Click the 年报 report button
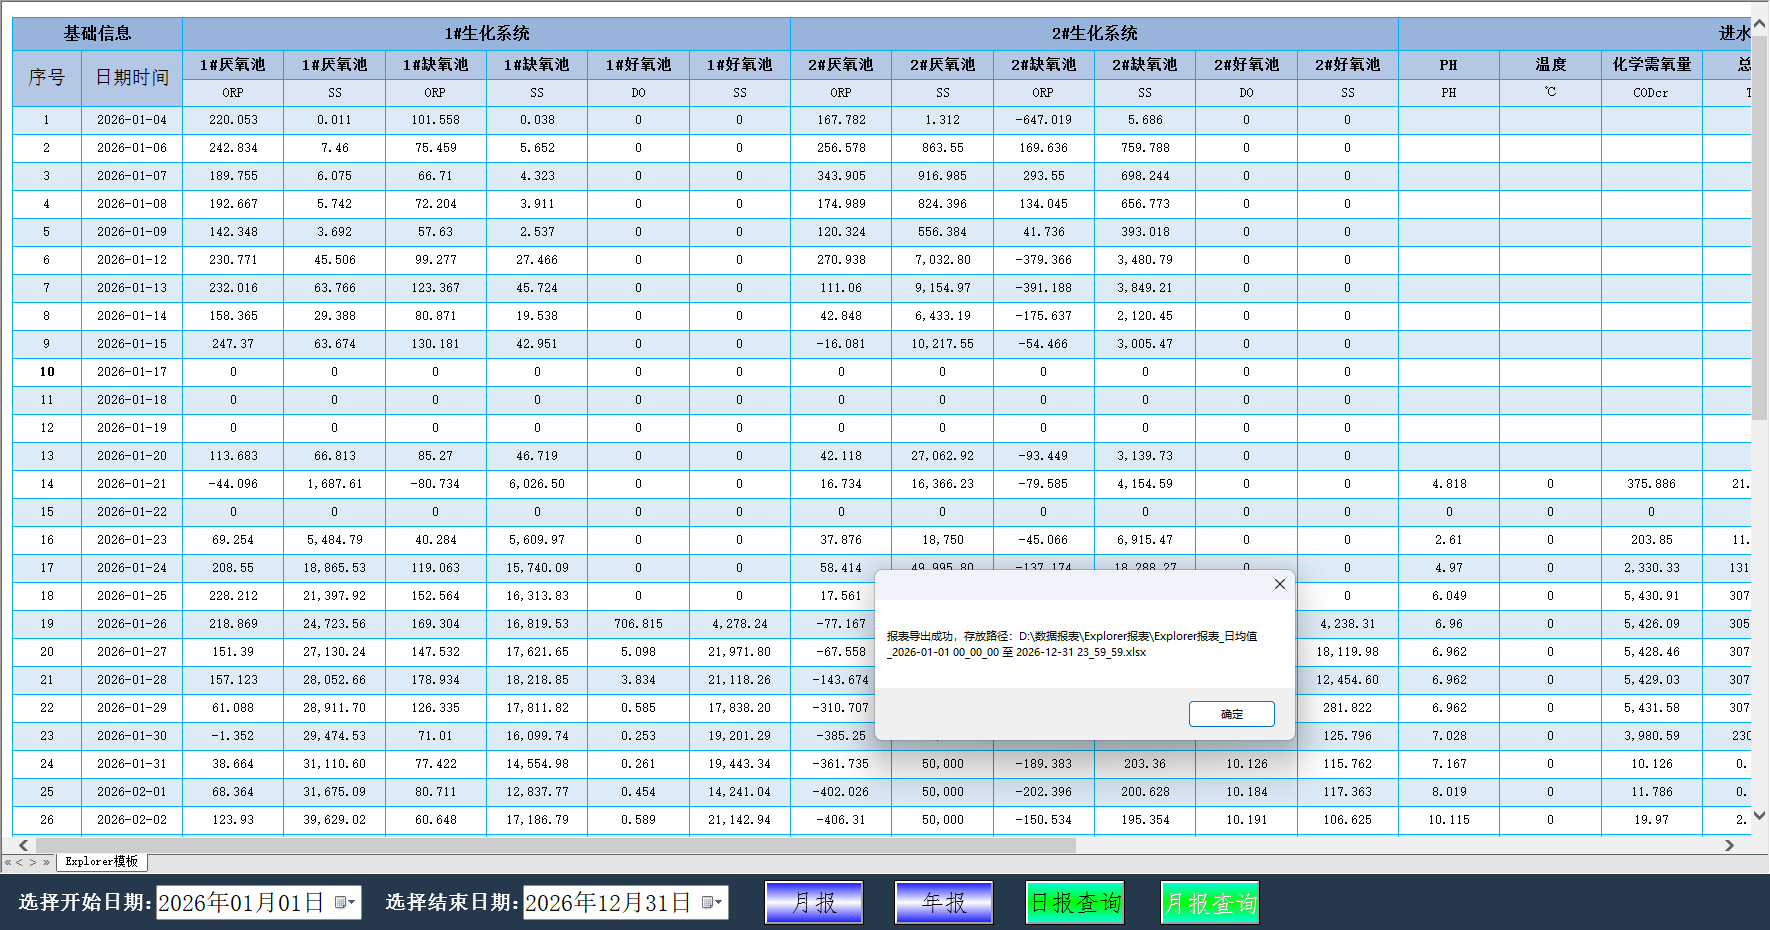1770x930 pixels. 942,902
